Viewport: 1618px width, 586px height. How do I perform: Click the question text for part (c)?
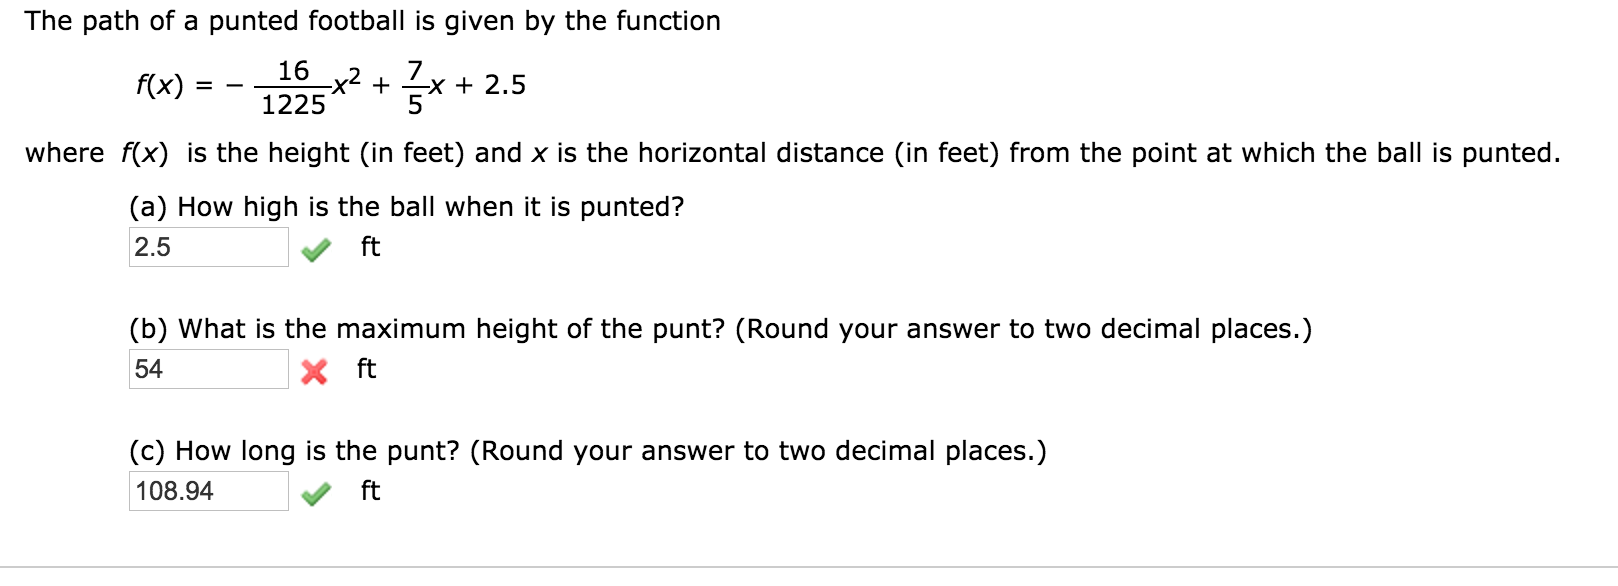point(585,451)
